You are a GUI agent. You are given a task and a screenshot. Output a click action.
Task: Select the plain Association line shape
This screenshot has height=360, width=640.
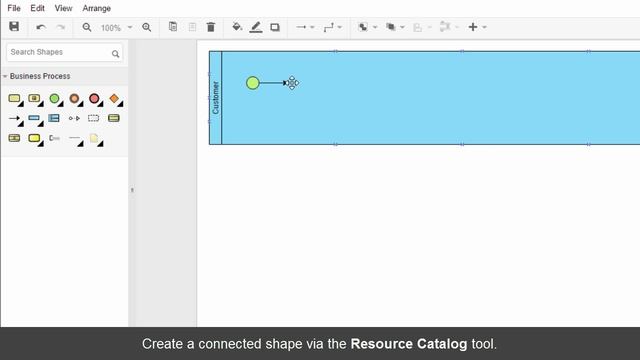(x=76, y=139)
